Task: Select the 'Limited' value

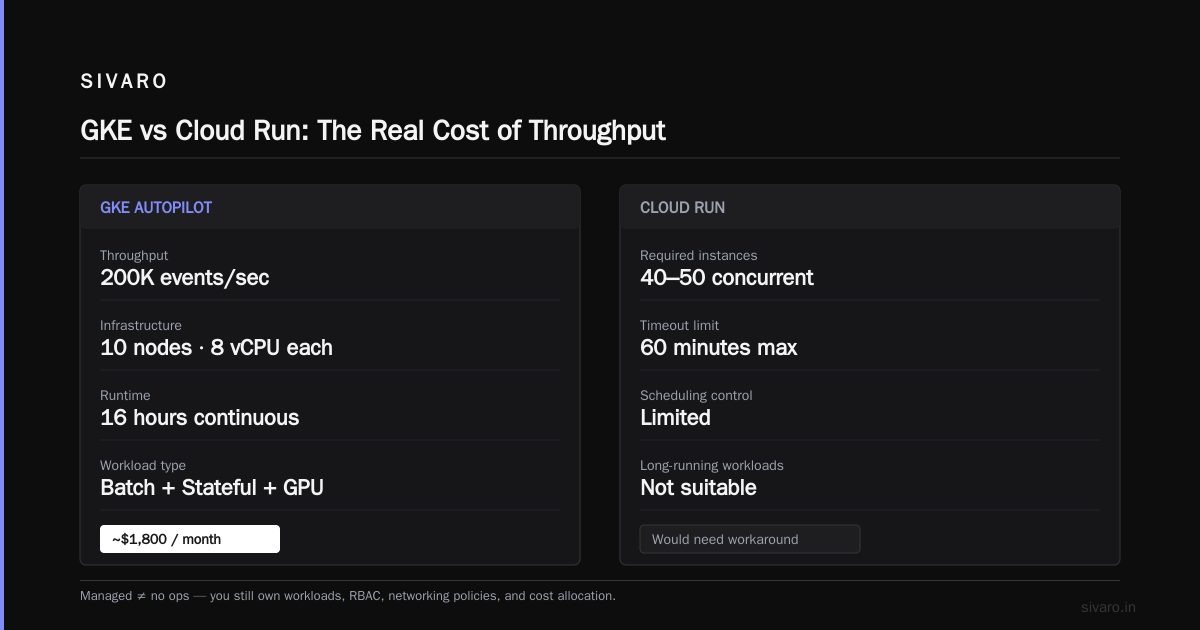Action: pyautogui.click(x=676, y=418)
